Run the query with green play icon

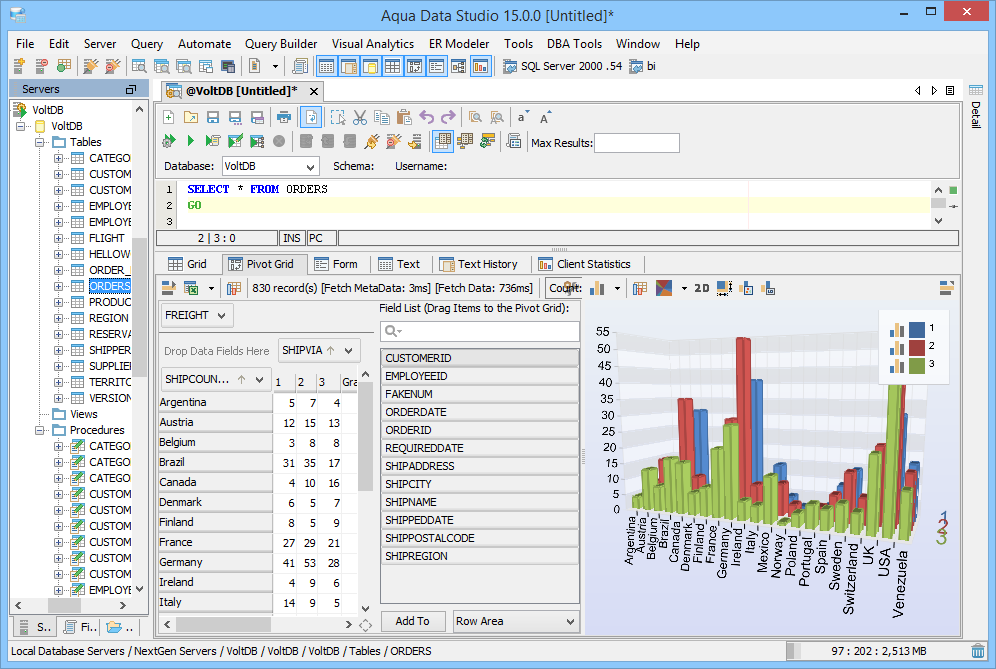tap(191, 141)
